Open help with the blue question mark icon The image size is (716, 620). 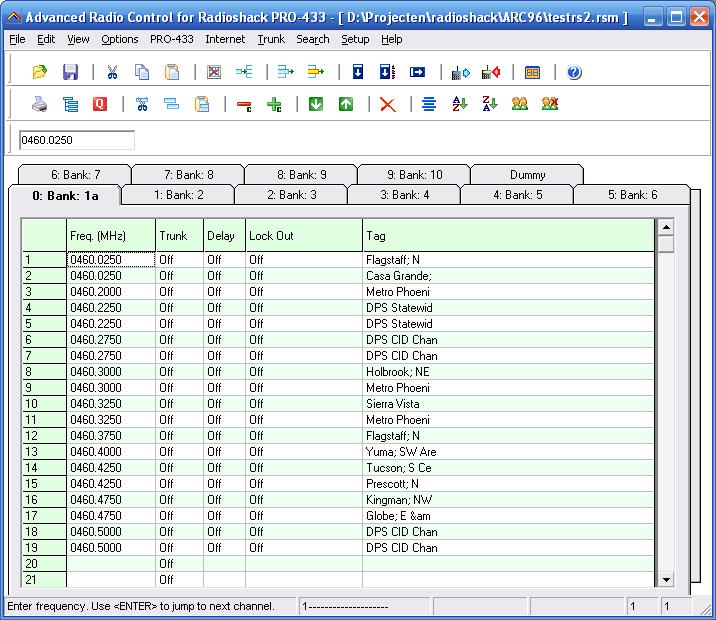tap(574, 72)
